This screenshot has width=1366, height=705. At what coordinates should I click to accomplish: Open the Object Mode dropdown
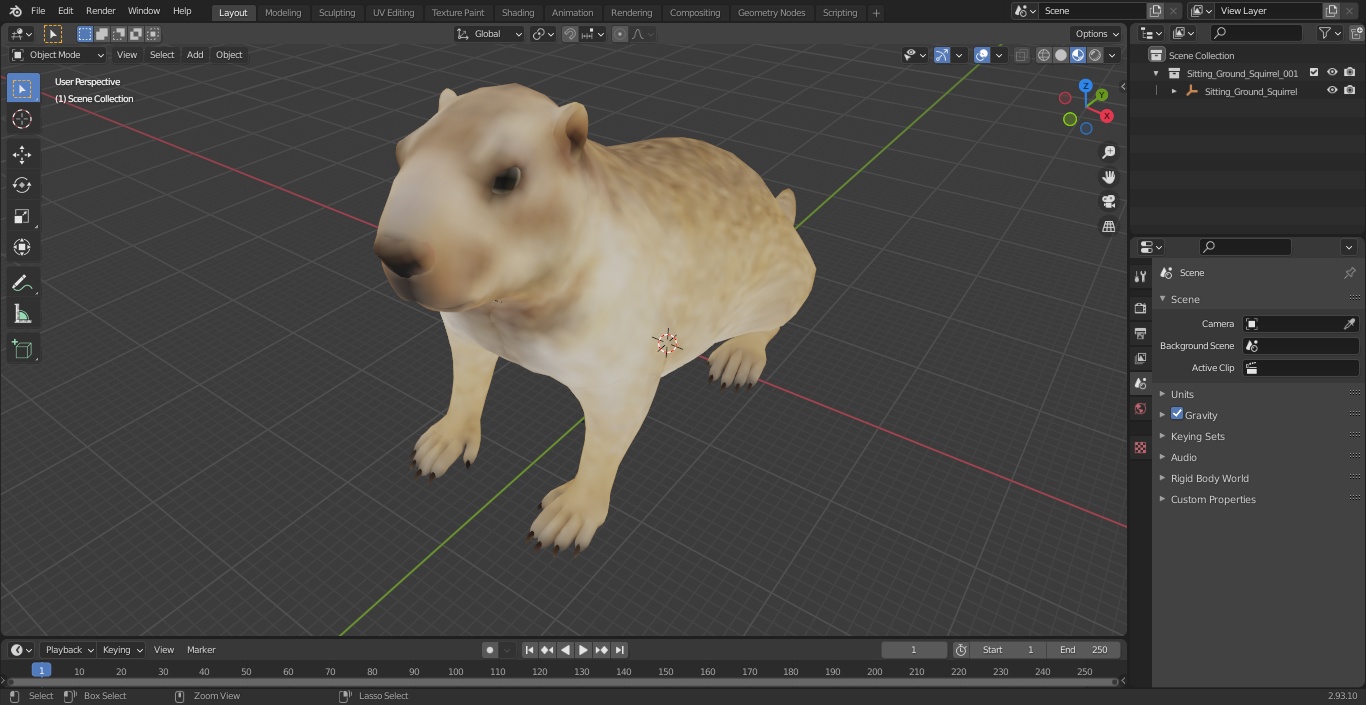(x=58, y=55)
